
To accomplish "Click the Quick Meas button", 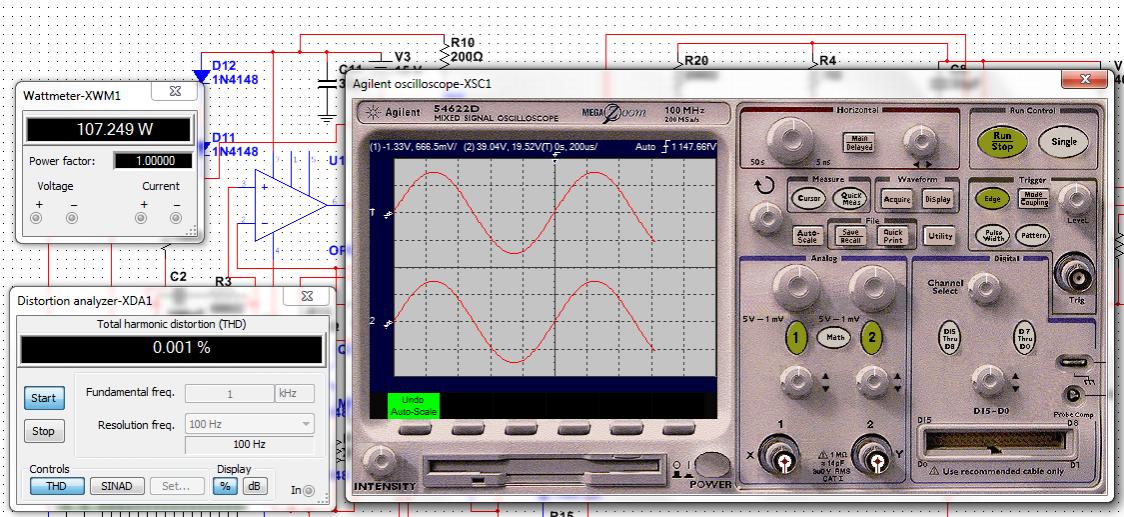I will pos(851,199).
